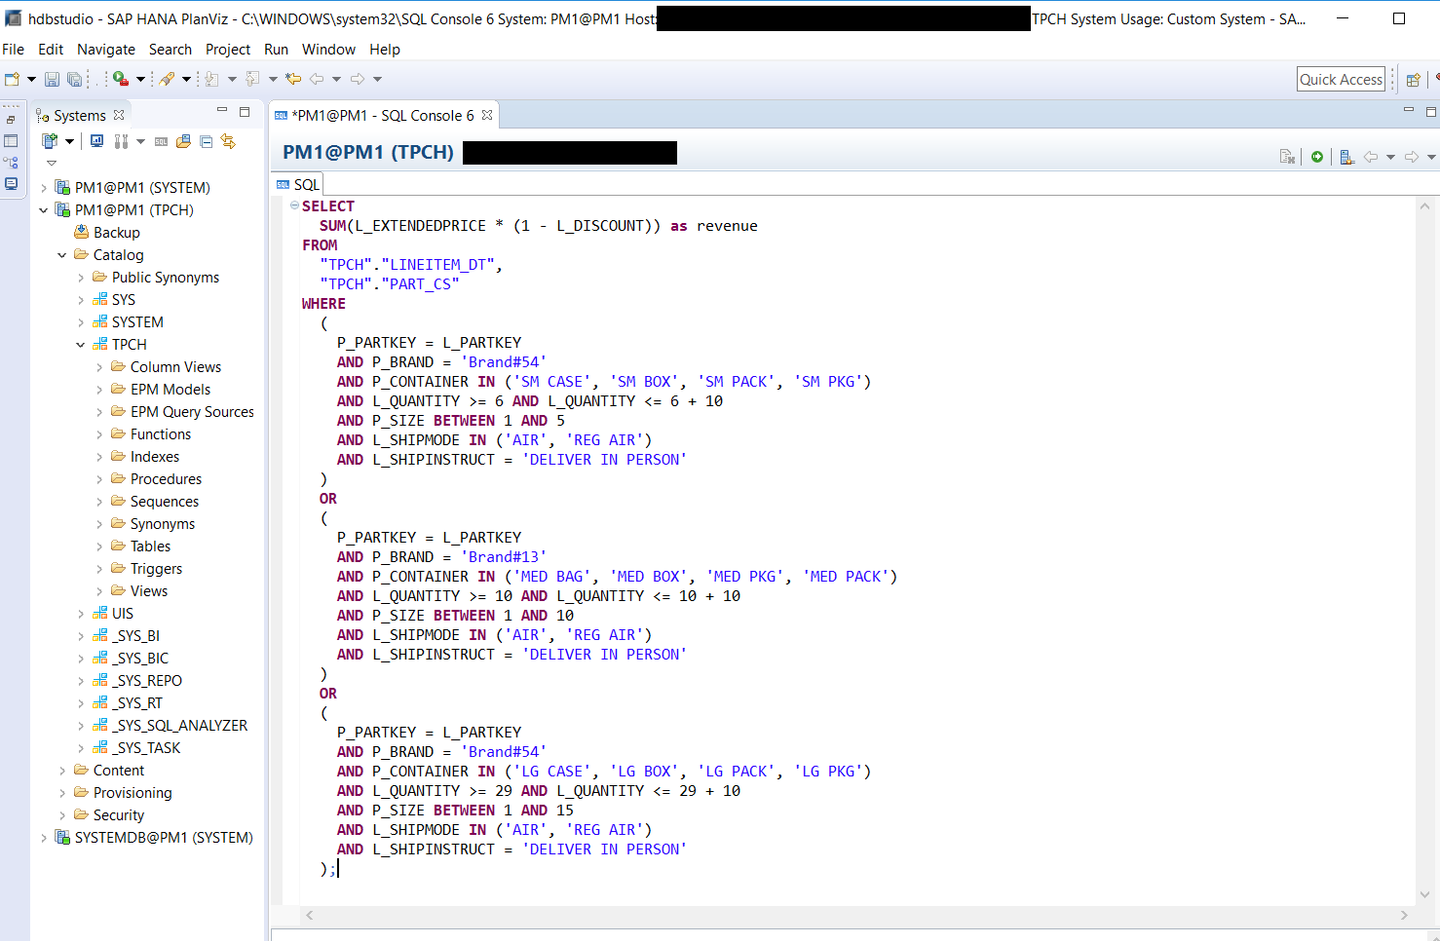Close the SQL Console 6 tab

coord(487,115)
